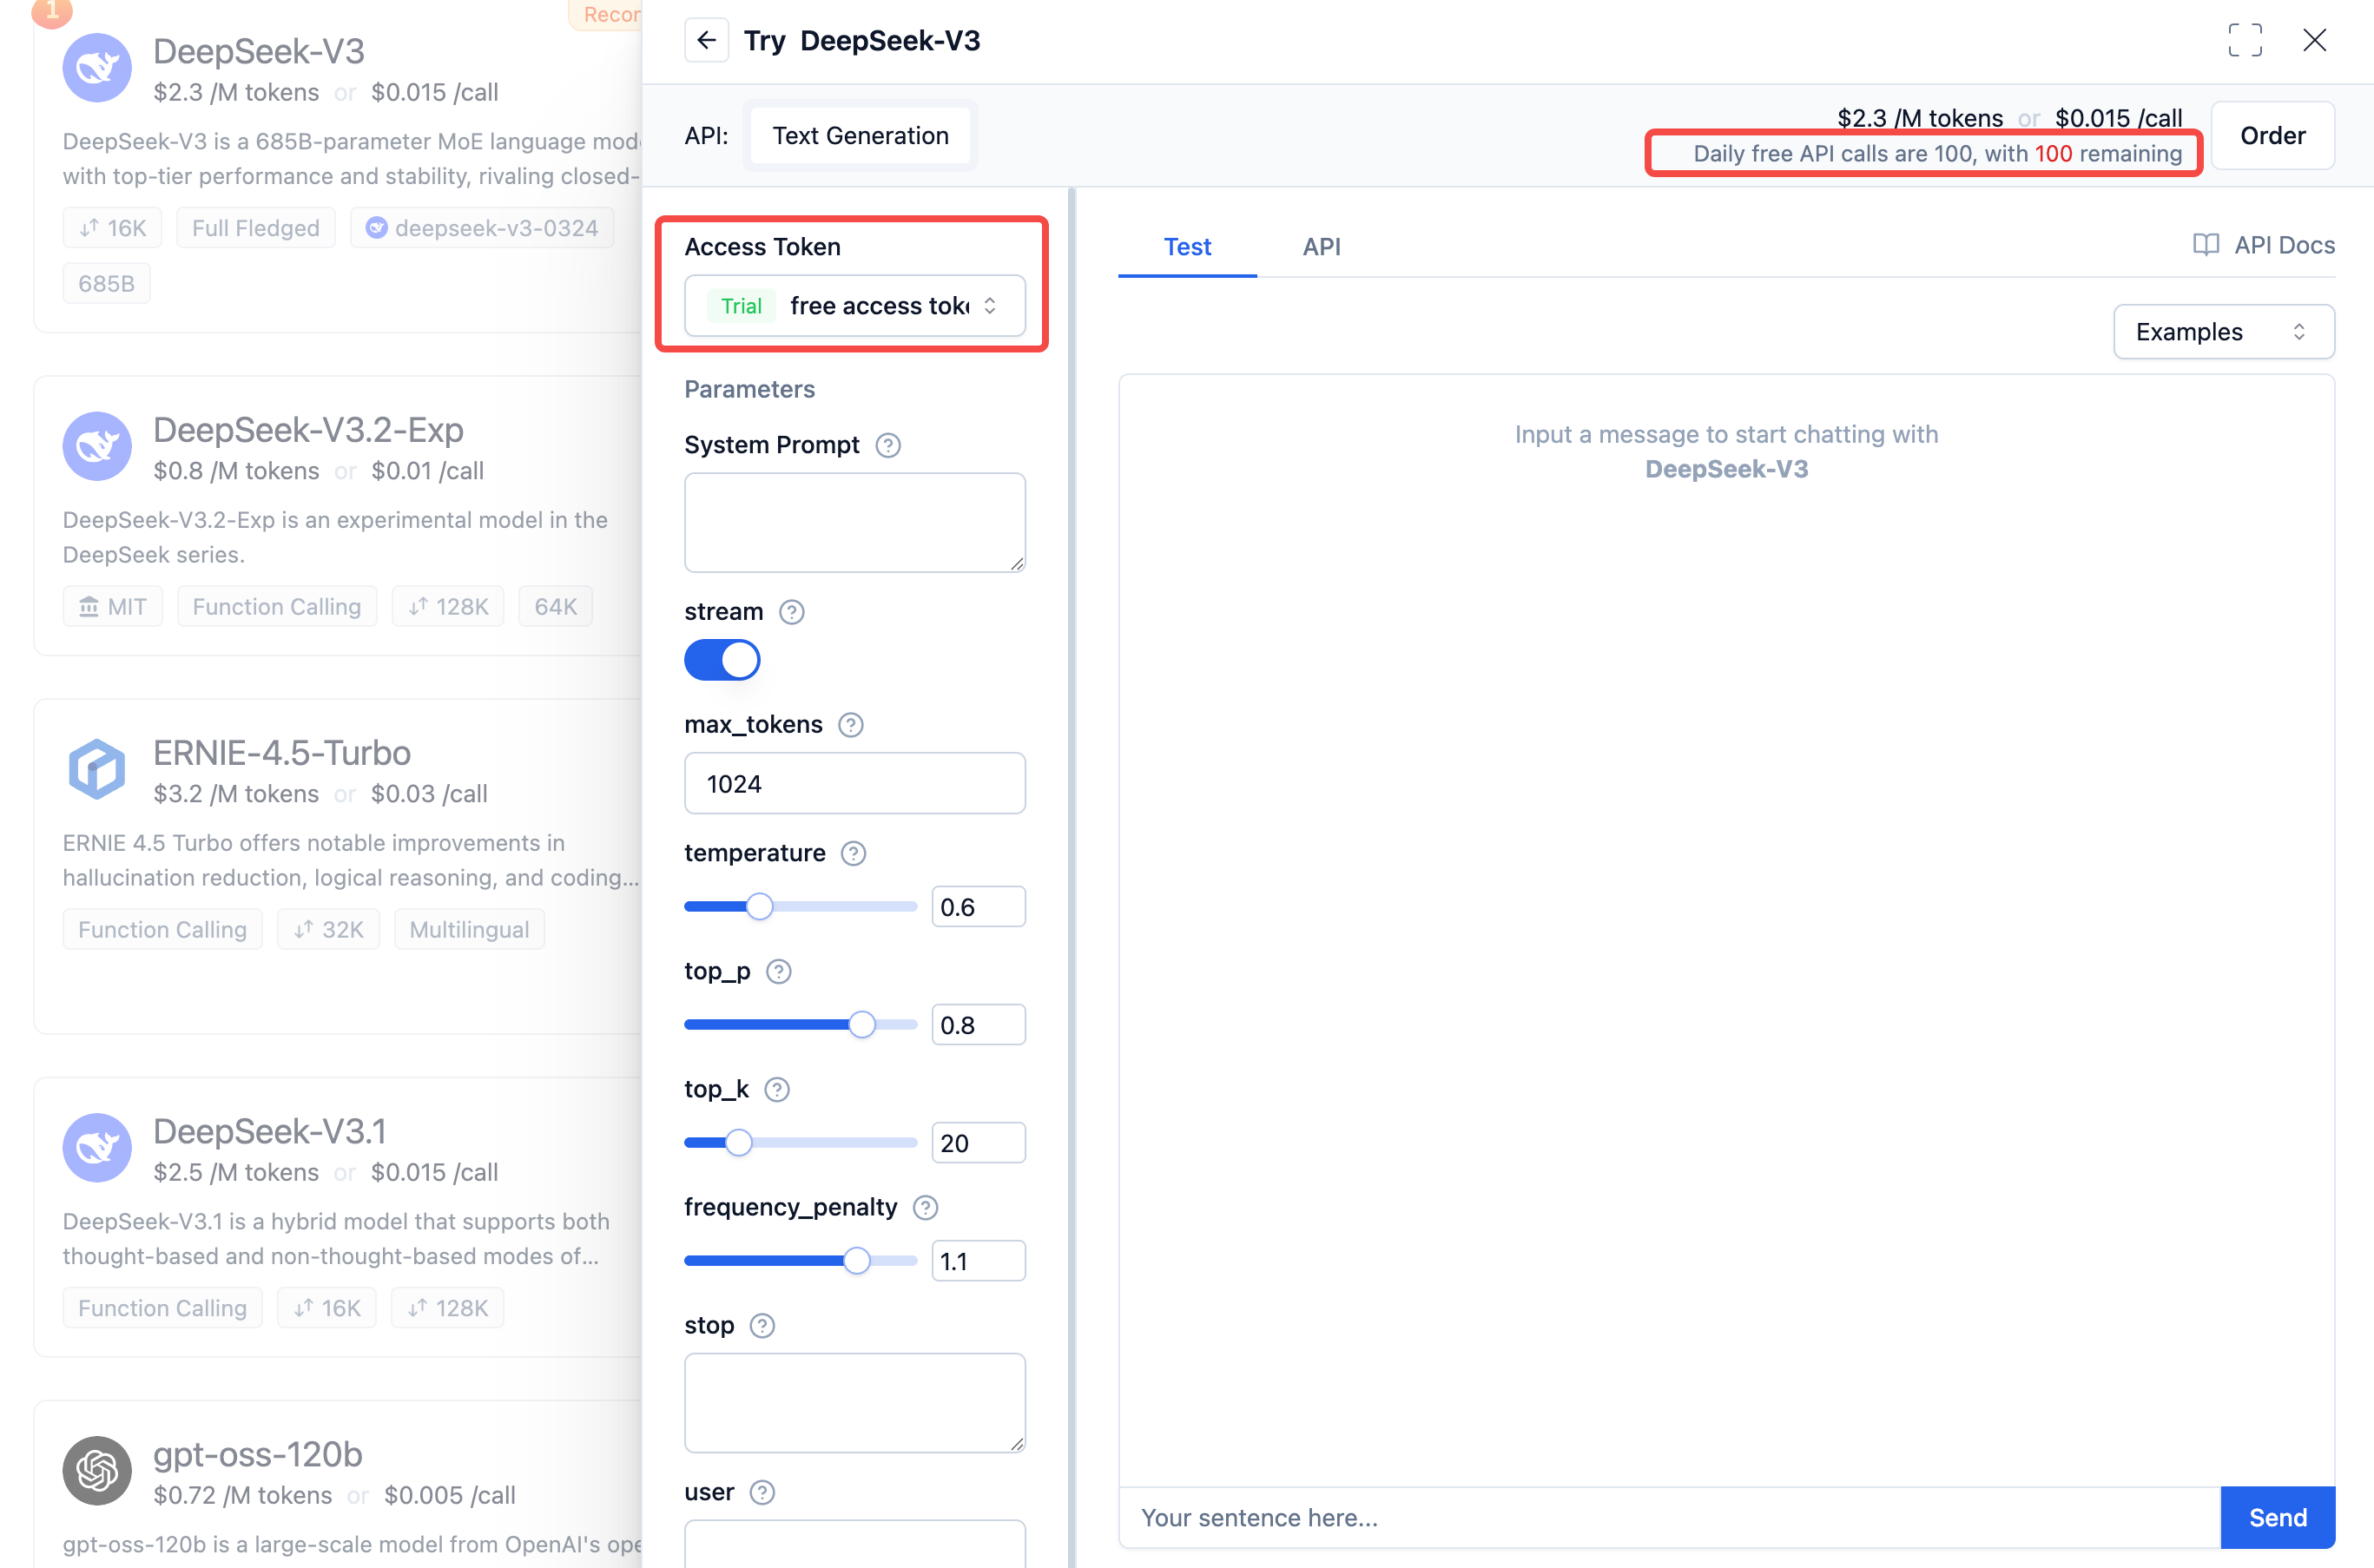Open the Access Token dropdown

pos(854,306)
